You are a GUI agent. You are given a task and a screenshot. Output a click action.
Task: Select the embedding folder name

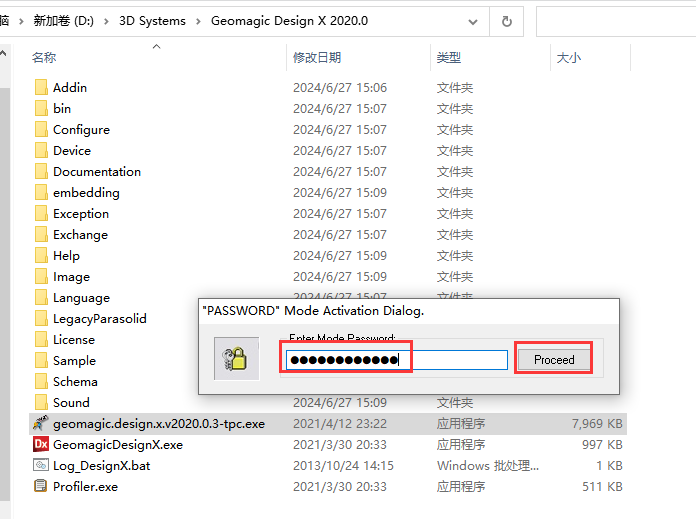tap(86, 193)
